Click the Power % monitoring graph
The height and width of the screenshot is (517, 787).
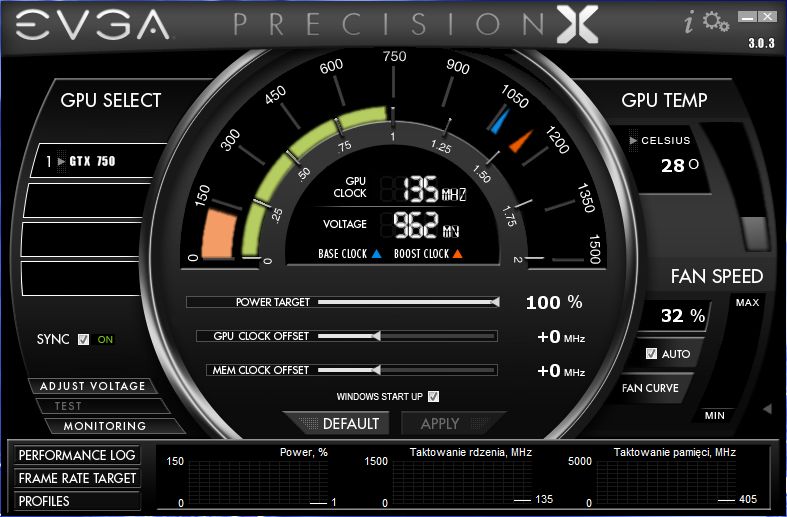pos(257,481)
